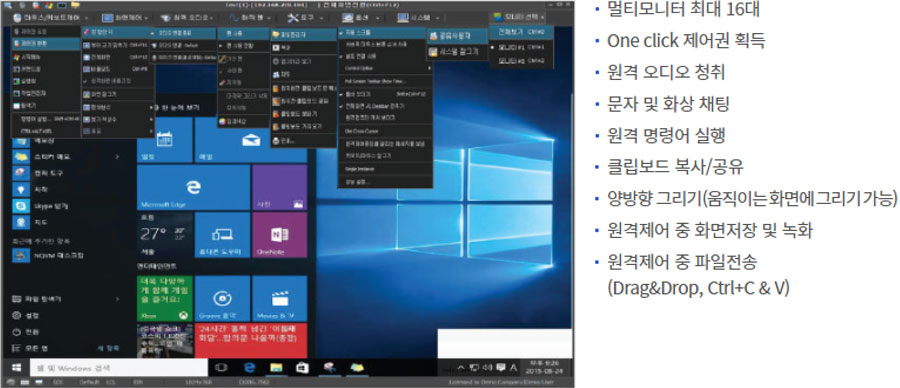Open the weather tile showing 27°
This screenshot has height=388, width=900.
165,235
